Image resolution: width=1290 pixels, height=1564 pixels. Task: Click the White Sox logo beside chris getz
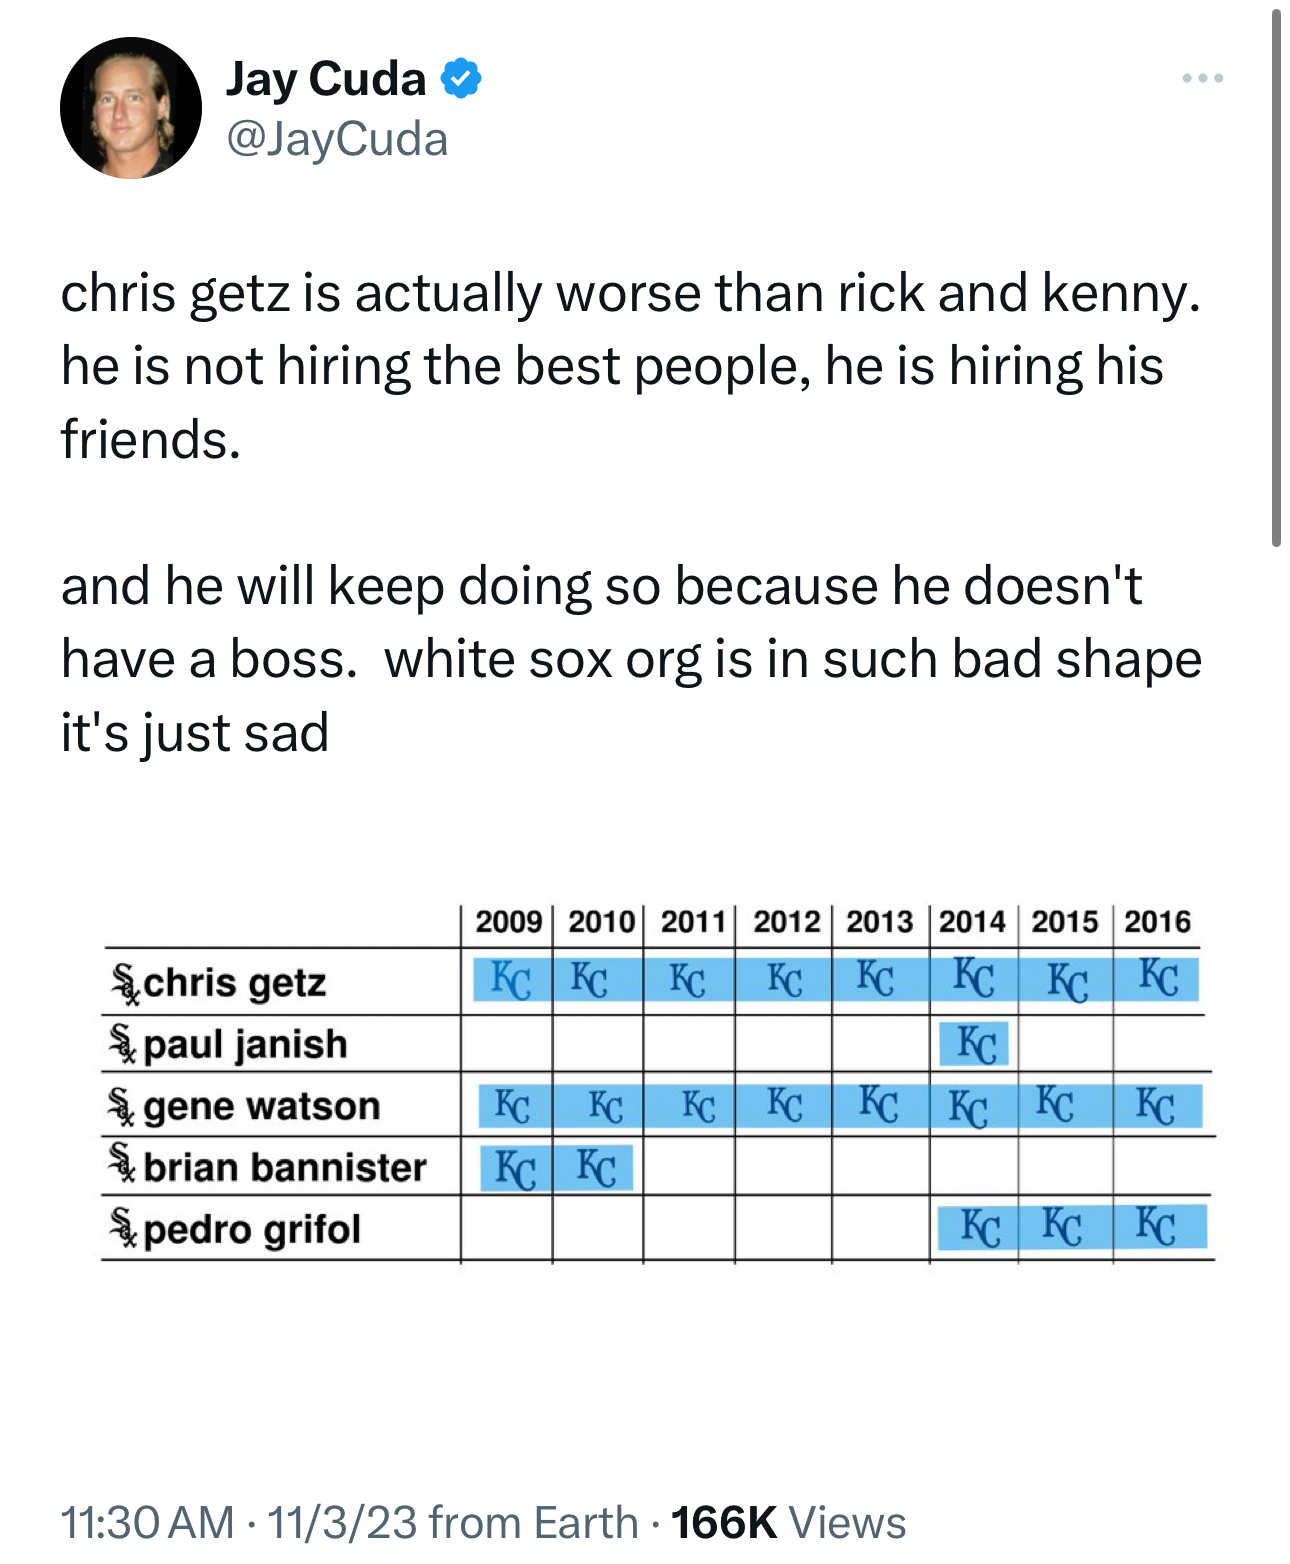125,983
